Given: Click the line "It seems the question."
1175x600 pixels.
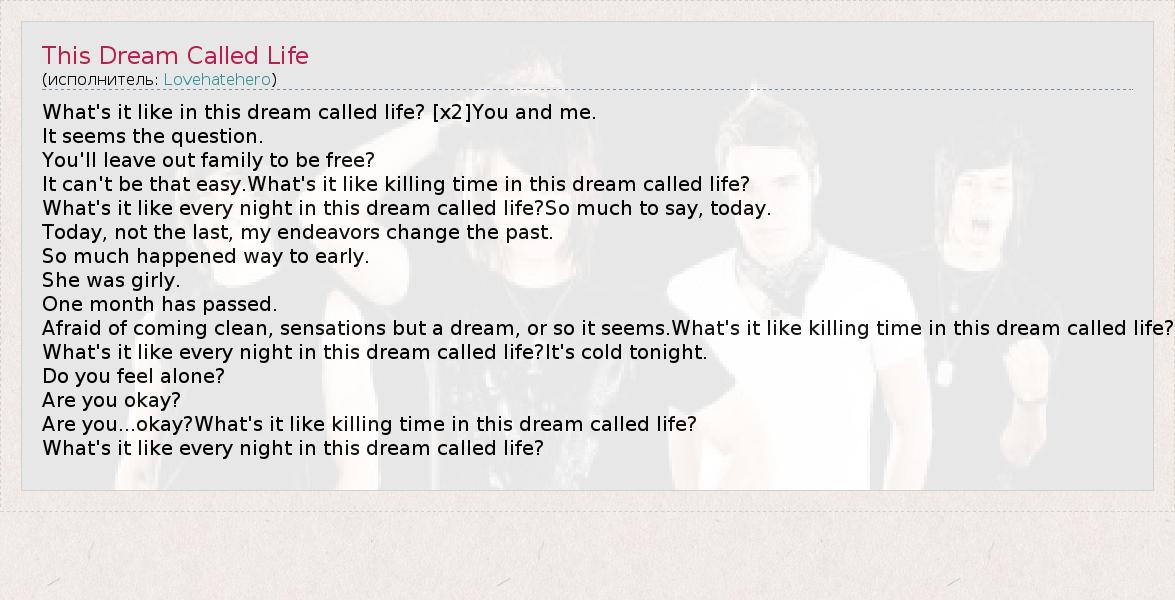Looking at the screenshot, I should (x=153, y=136).
